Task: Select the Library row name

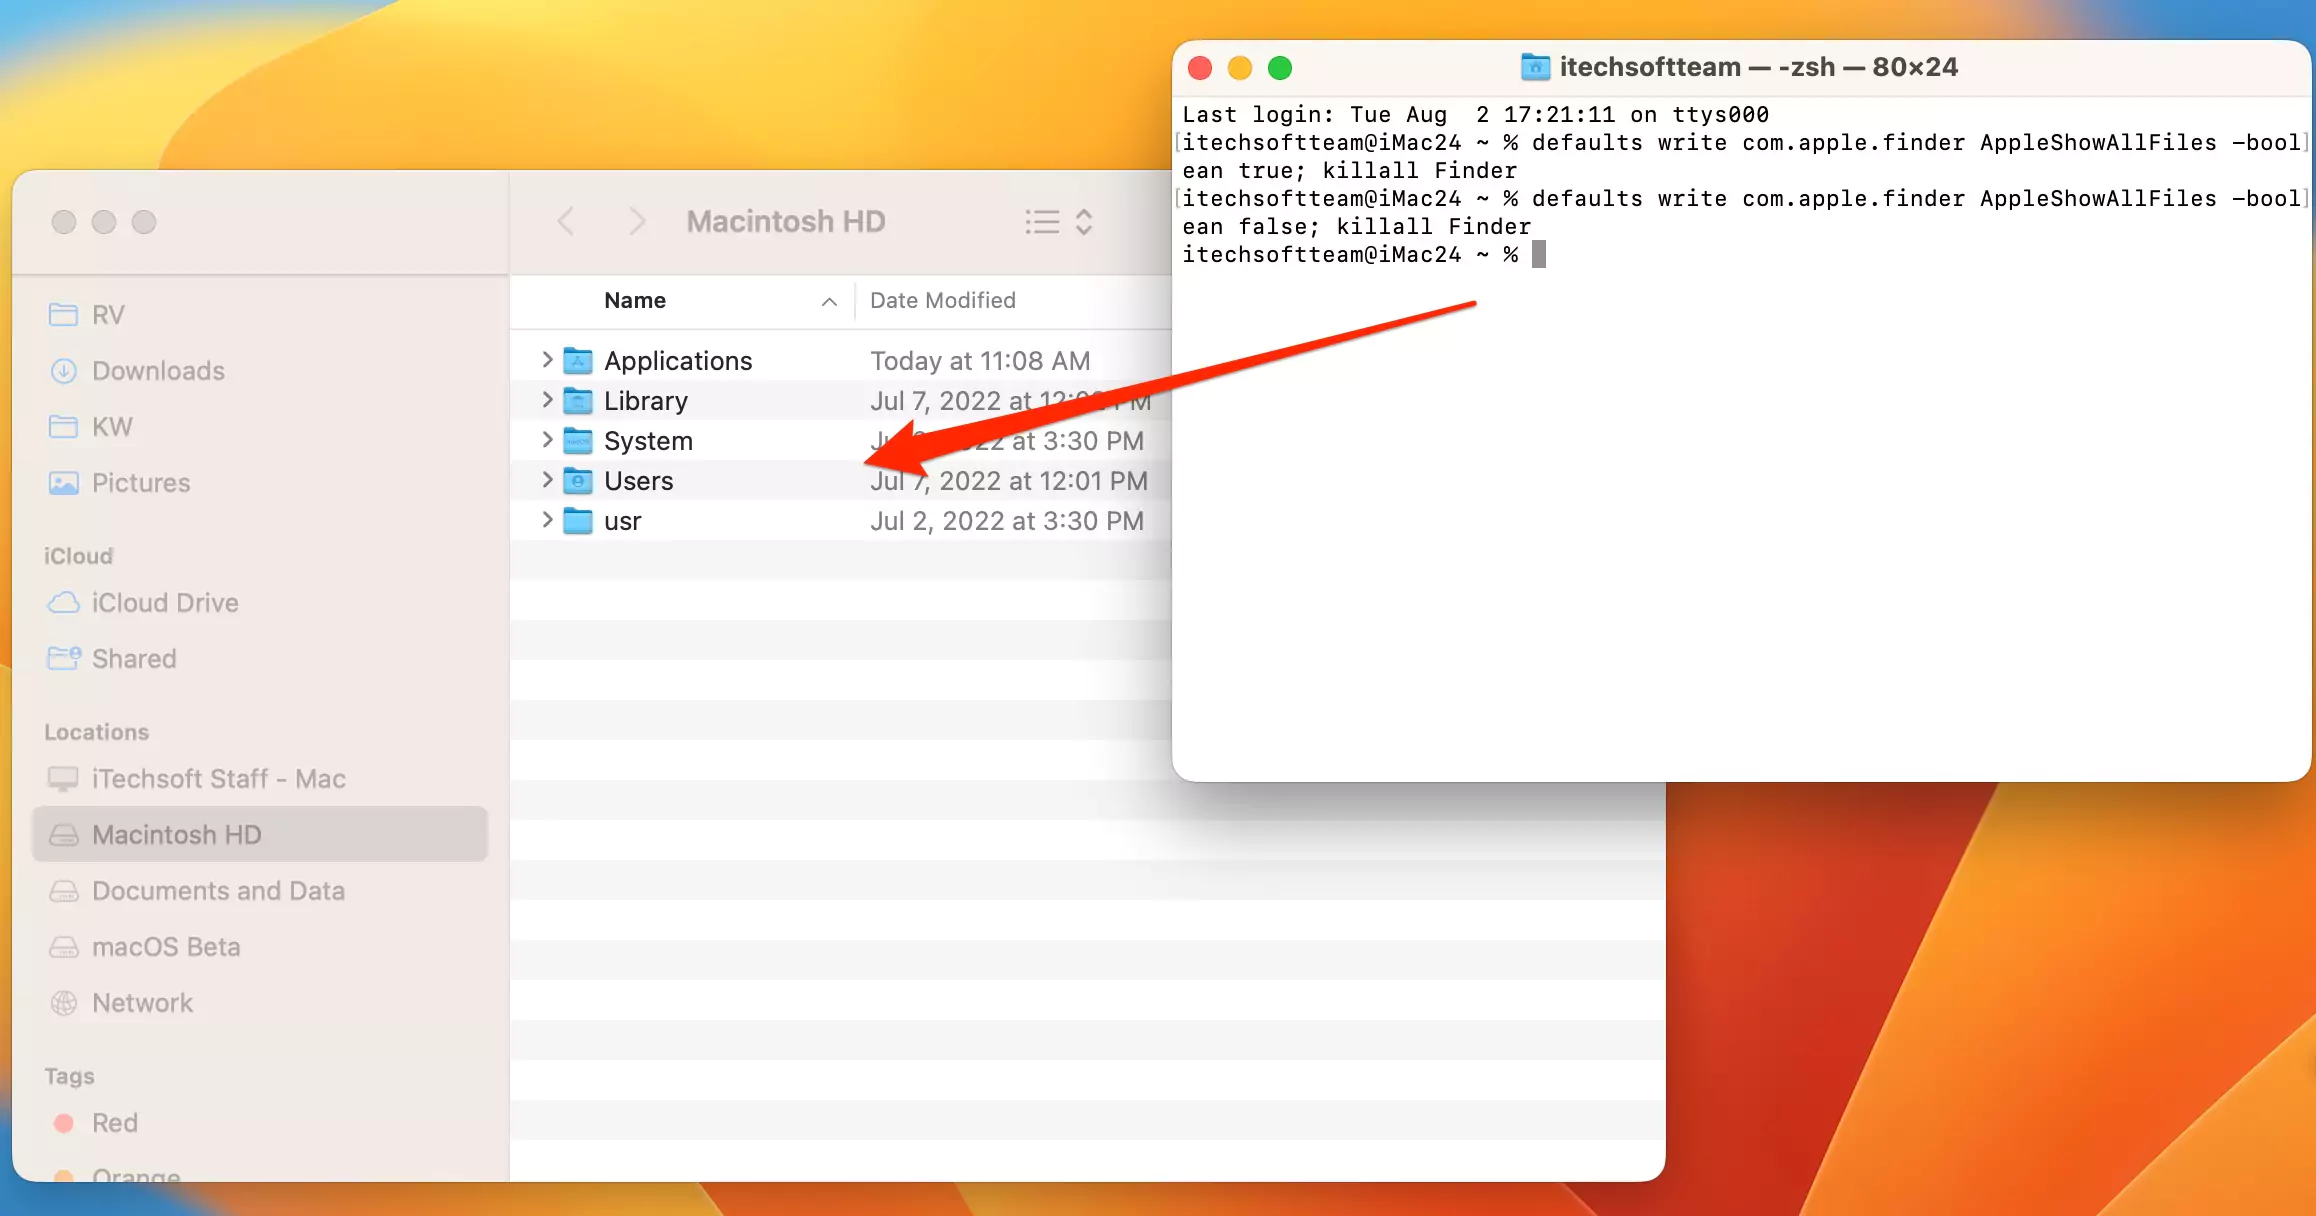Action: coord(646,401)
